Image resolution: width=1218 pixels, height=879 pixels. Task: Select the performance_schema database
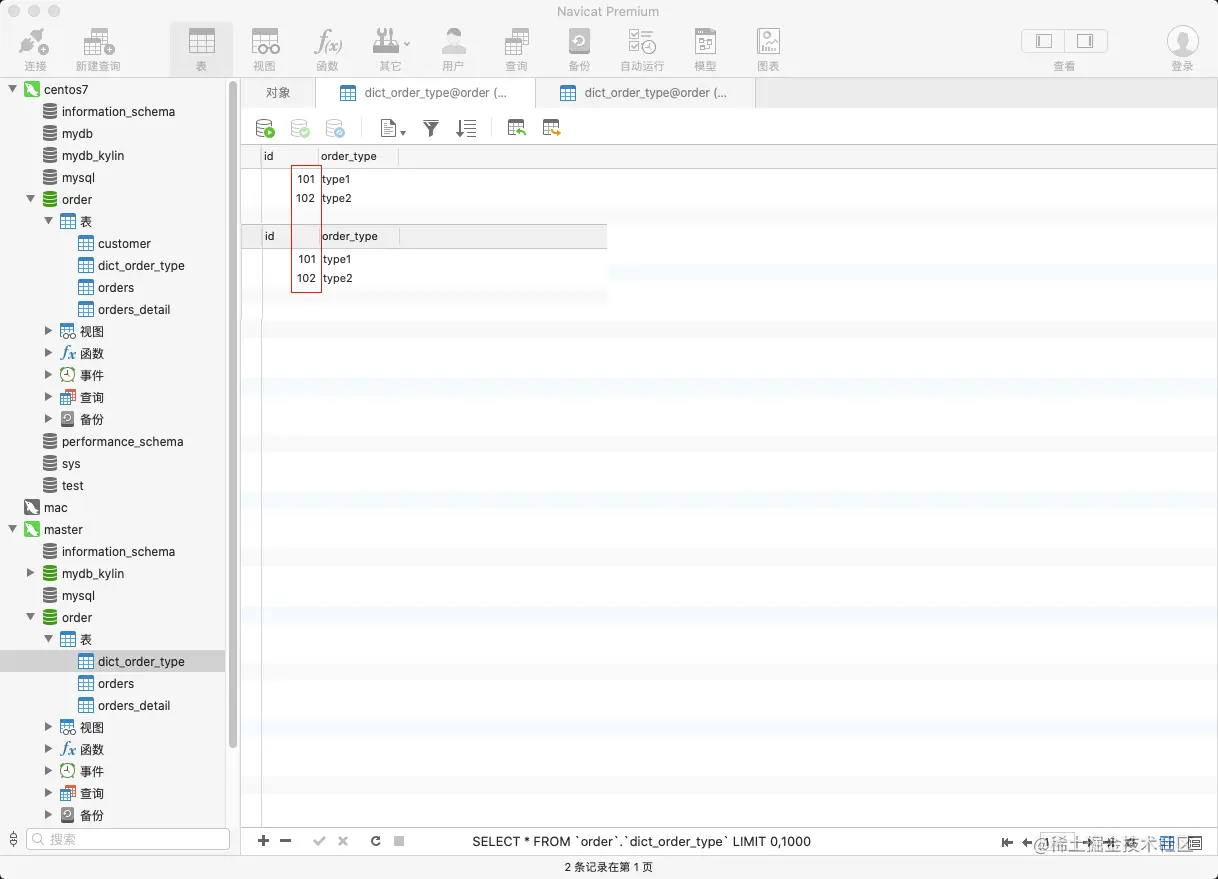tap(122, 441)
